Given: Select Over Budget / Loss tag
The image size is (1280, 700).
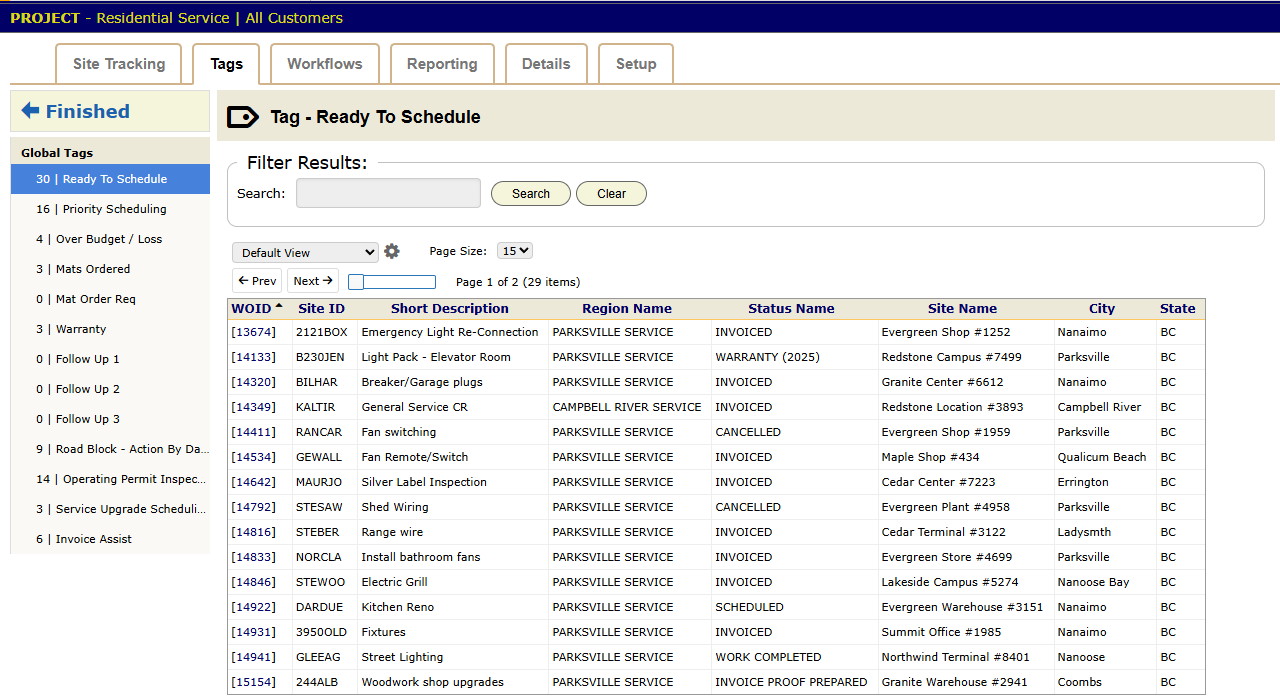Looking at the screenshot, I should [110, 239].
